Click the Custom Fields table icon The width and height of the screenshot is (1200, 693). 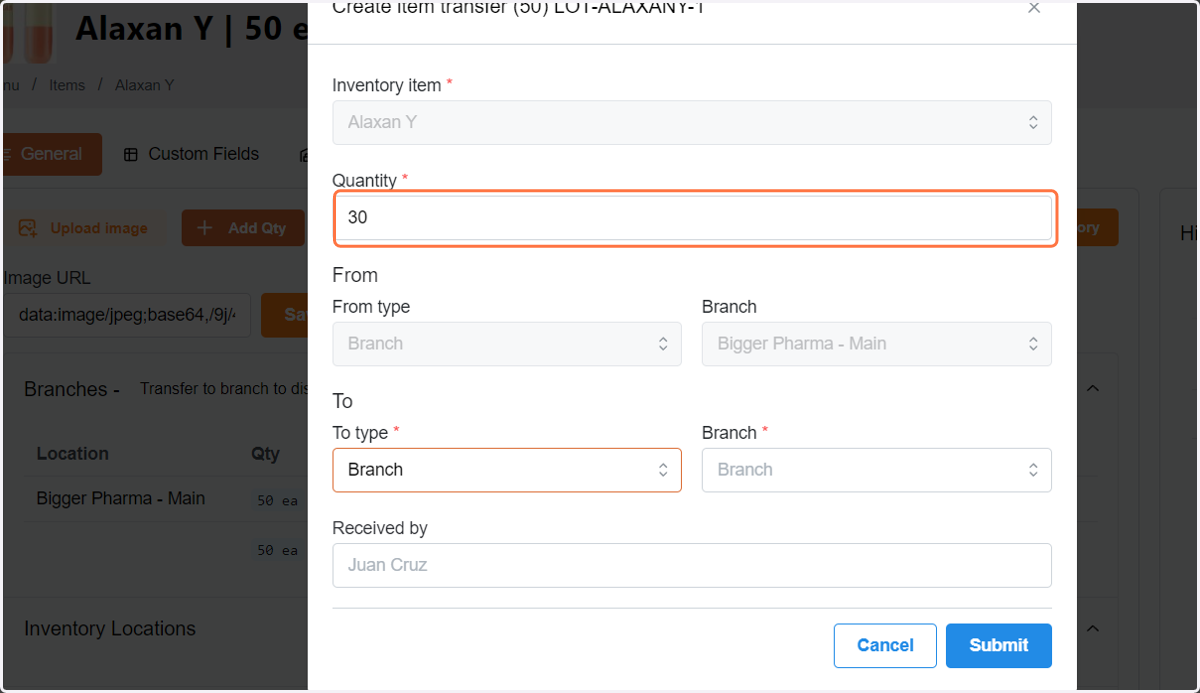pos(131,155)
